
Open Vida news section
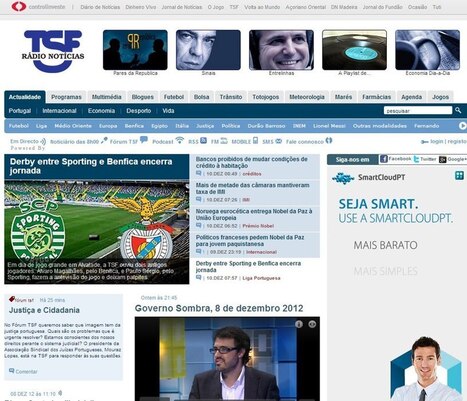point(168,111)
